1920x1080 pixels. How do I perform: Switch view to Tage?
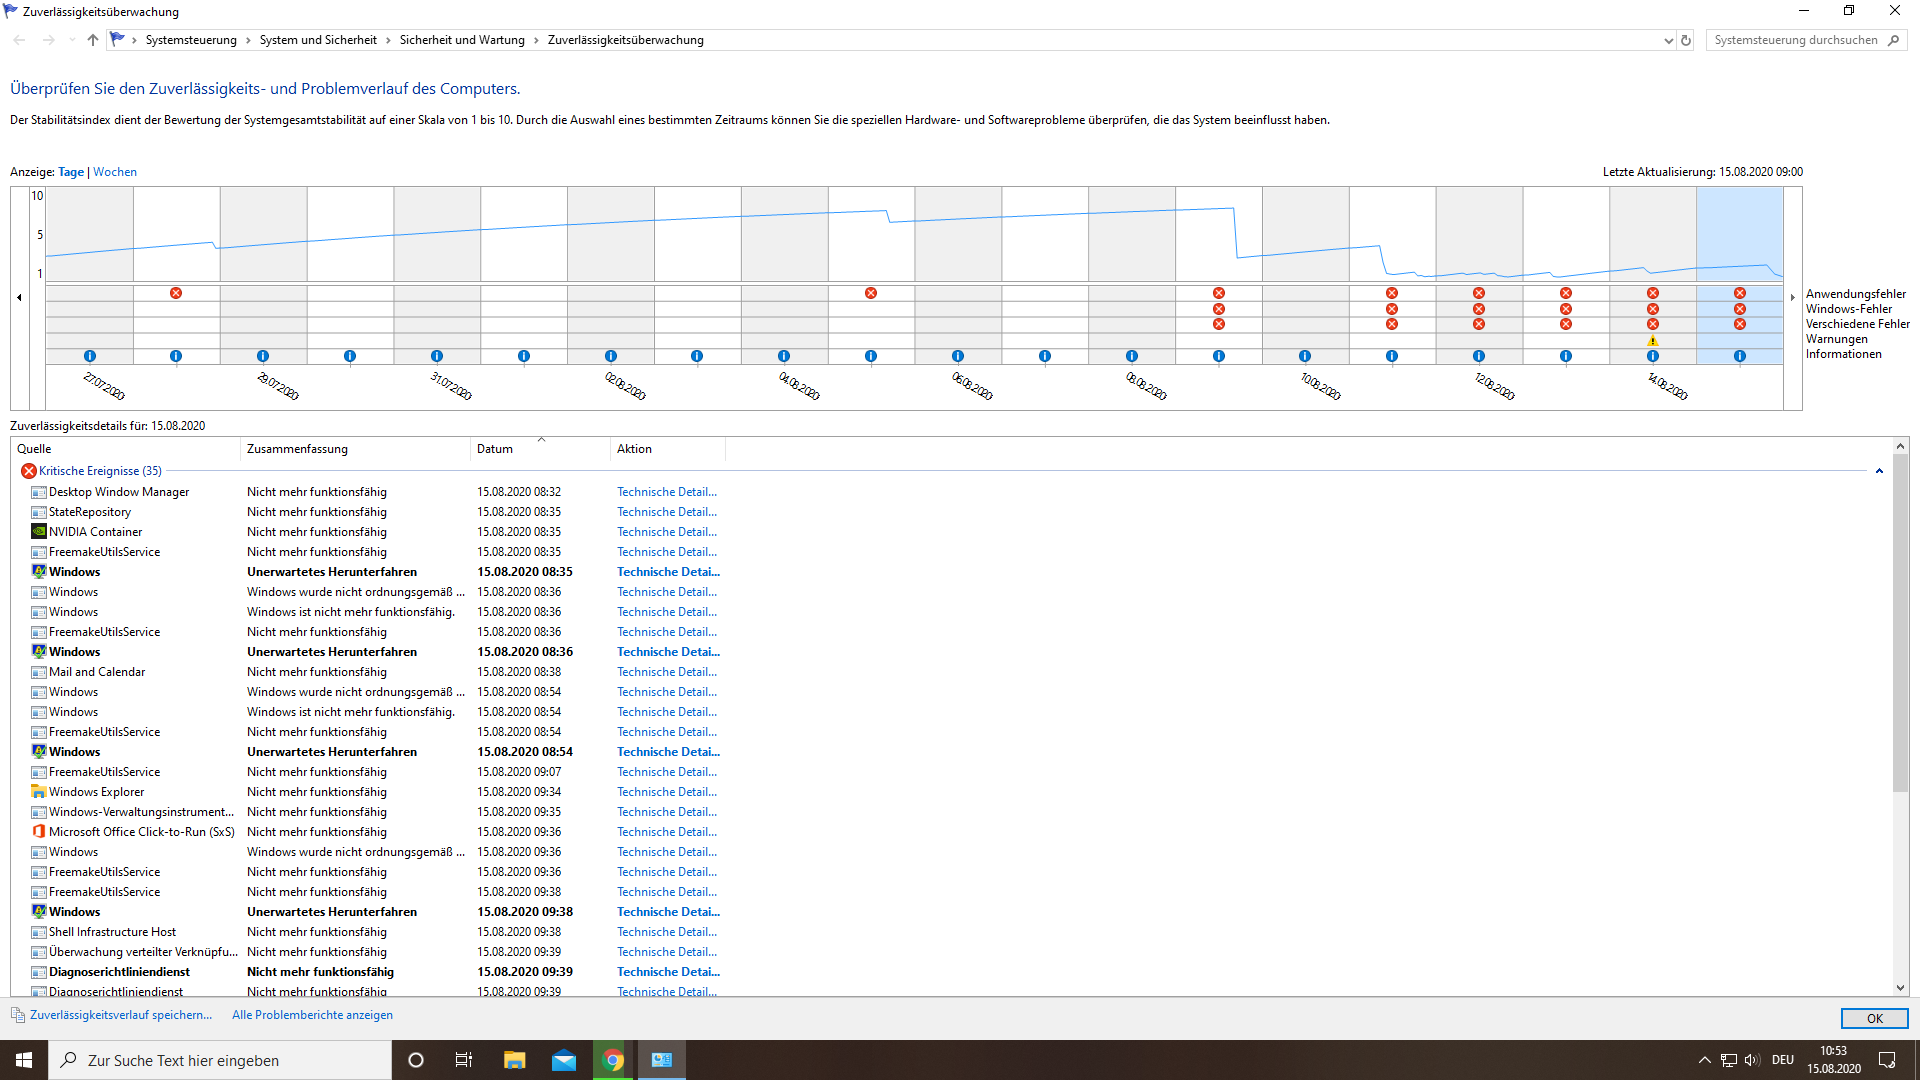[71, 172]
